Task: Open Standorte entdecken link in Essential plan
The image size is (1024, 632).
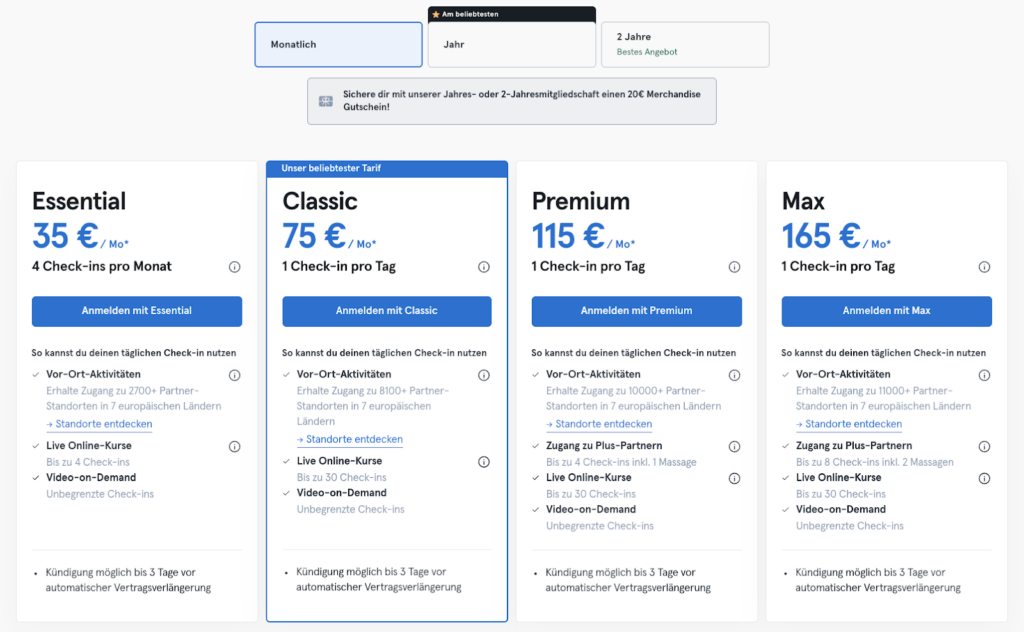Action: (99, 424)
